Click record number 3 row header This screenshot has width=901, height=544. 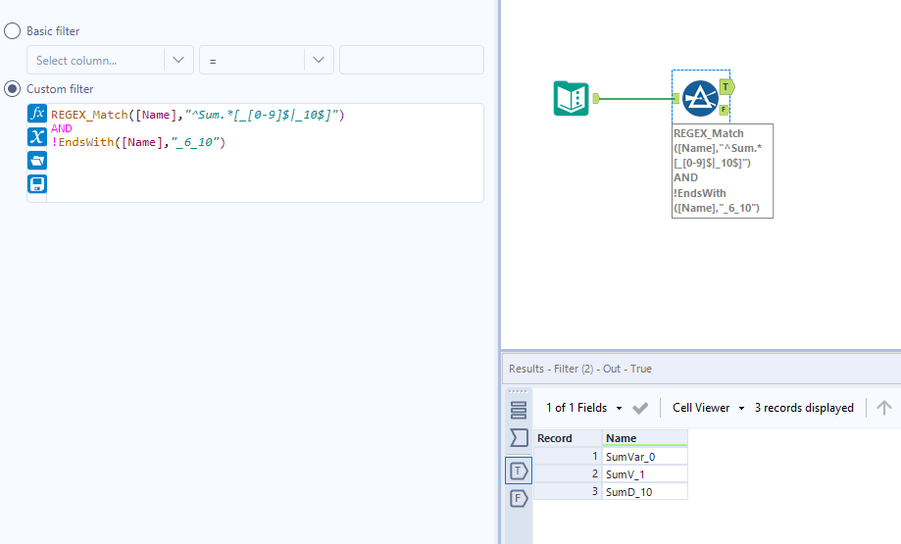[x=568, y=492]
